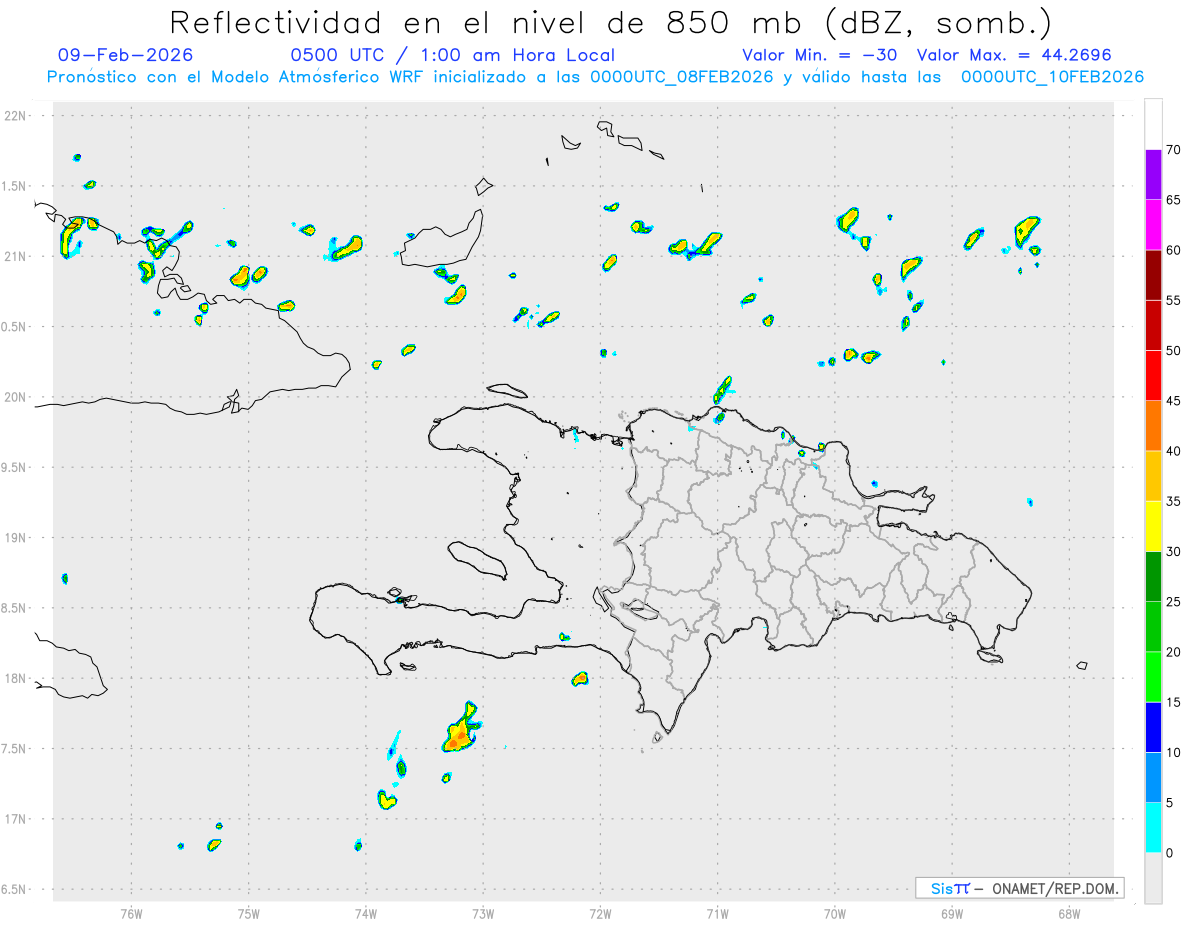Click the cyan 0-5 dBZ color band

(1153, 828)
